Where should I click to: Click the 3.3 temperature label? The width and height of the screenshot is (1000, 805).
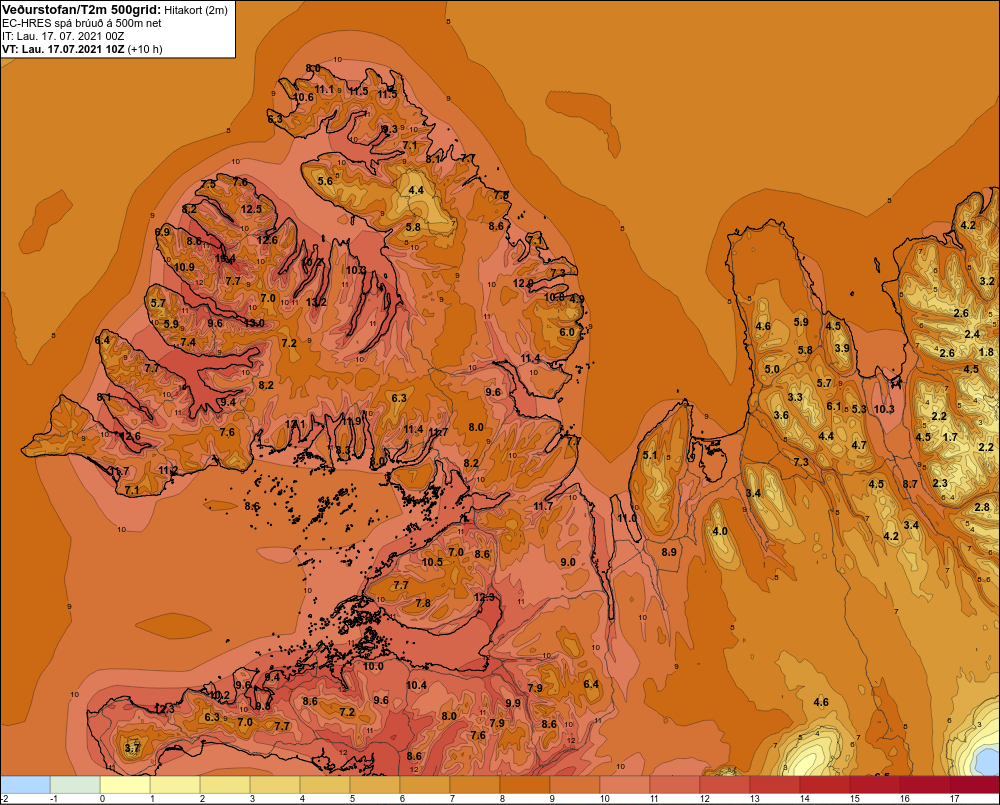[795, 397]
